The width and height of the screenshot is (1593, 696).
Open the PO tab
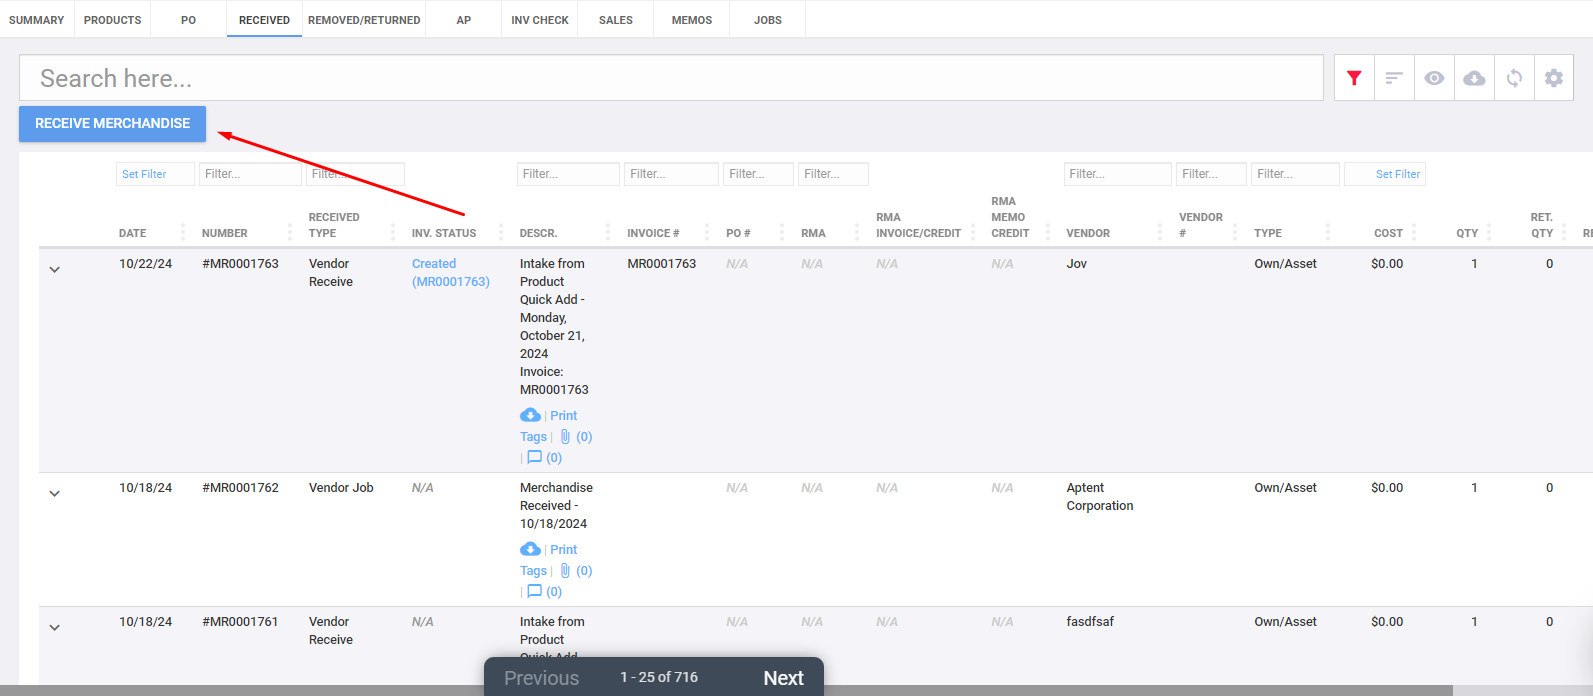coord(188,20)
